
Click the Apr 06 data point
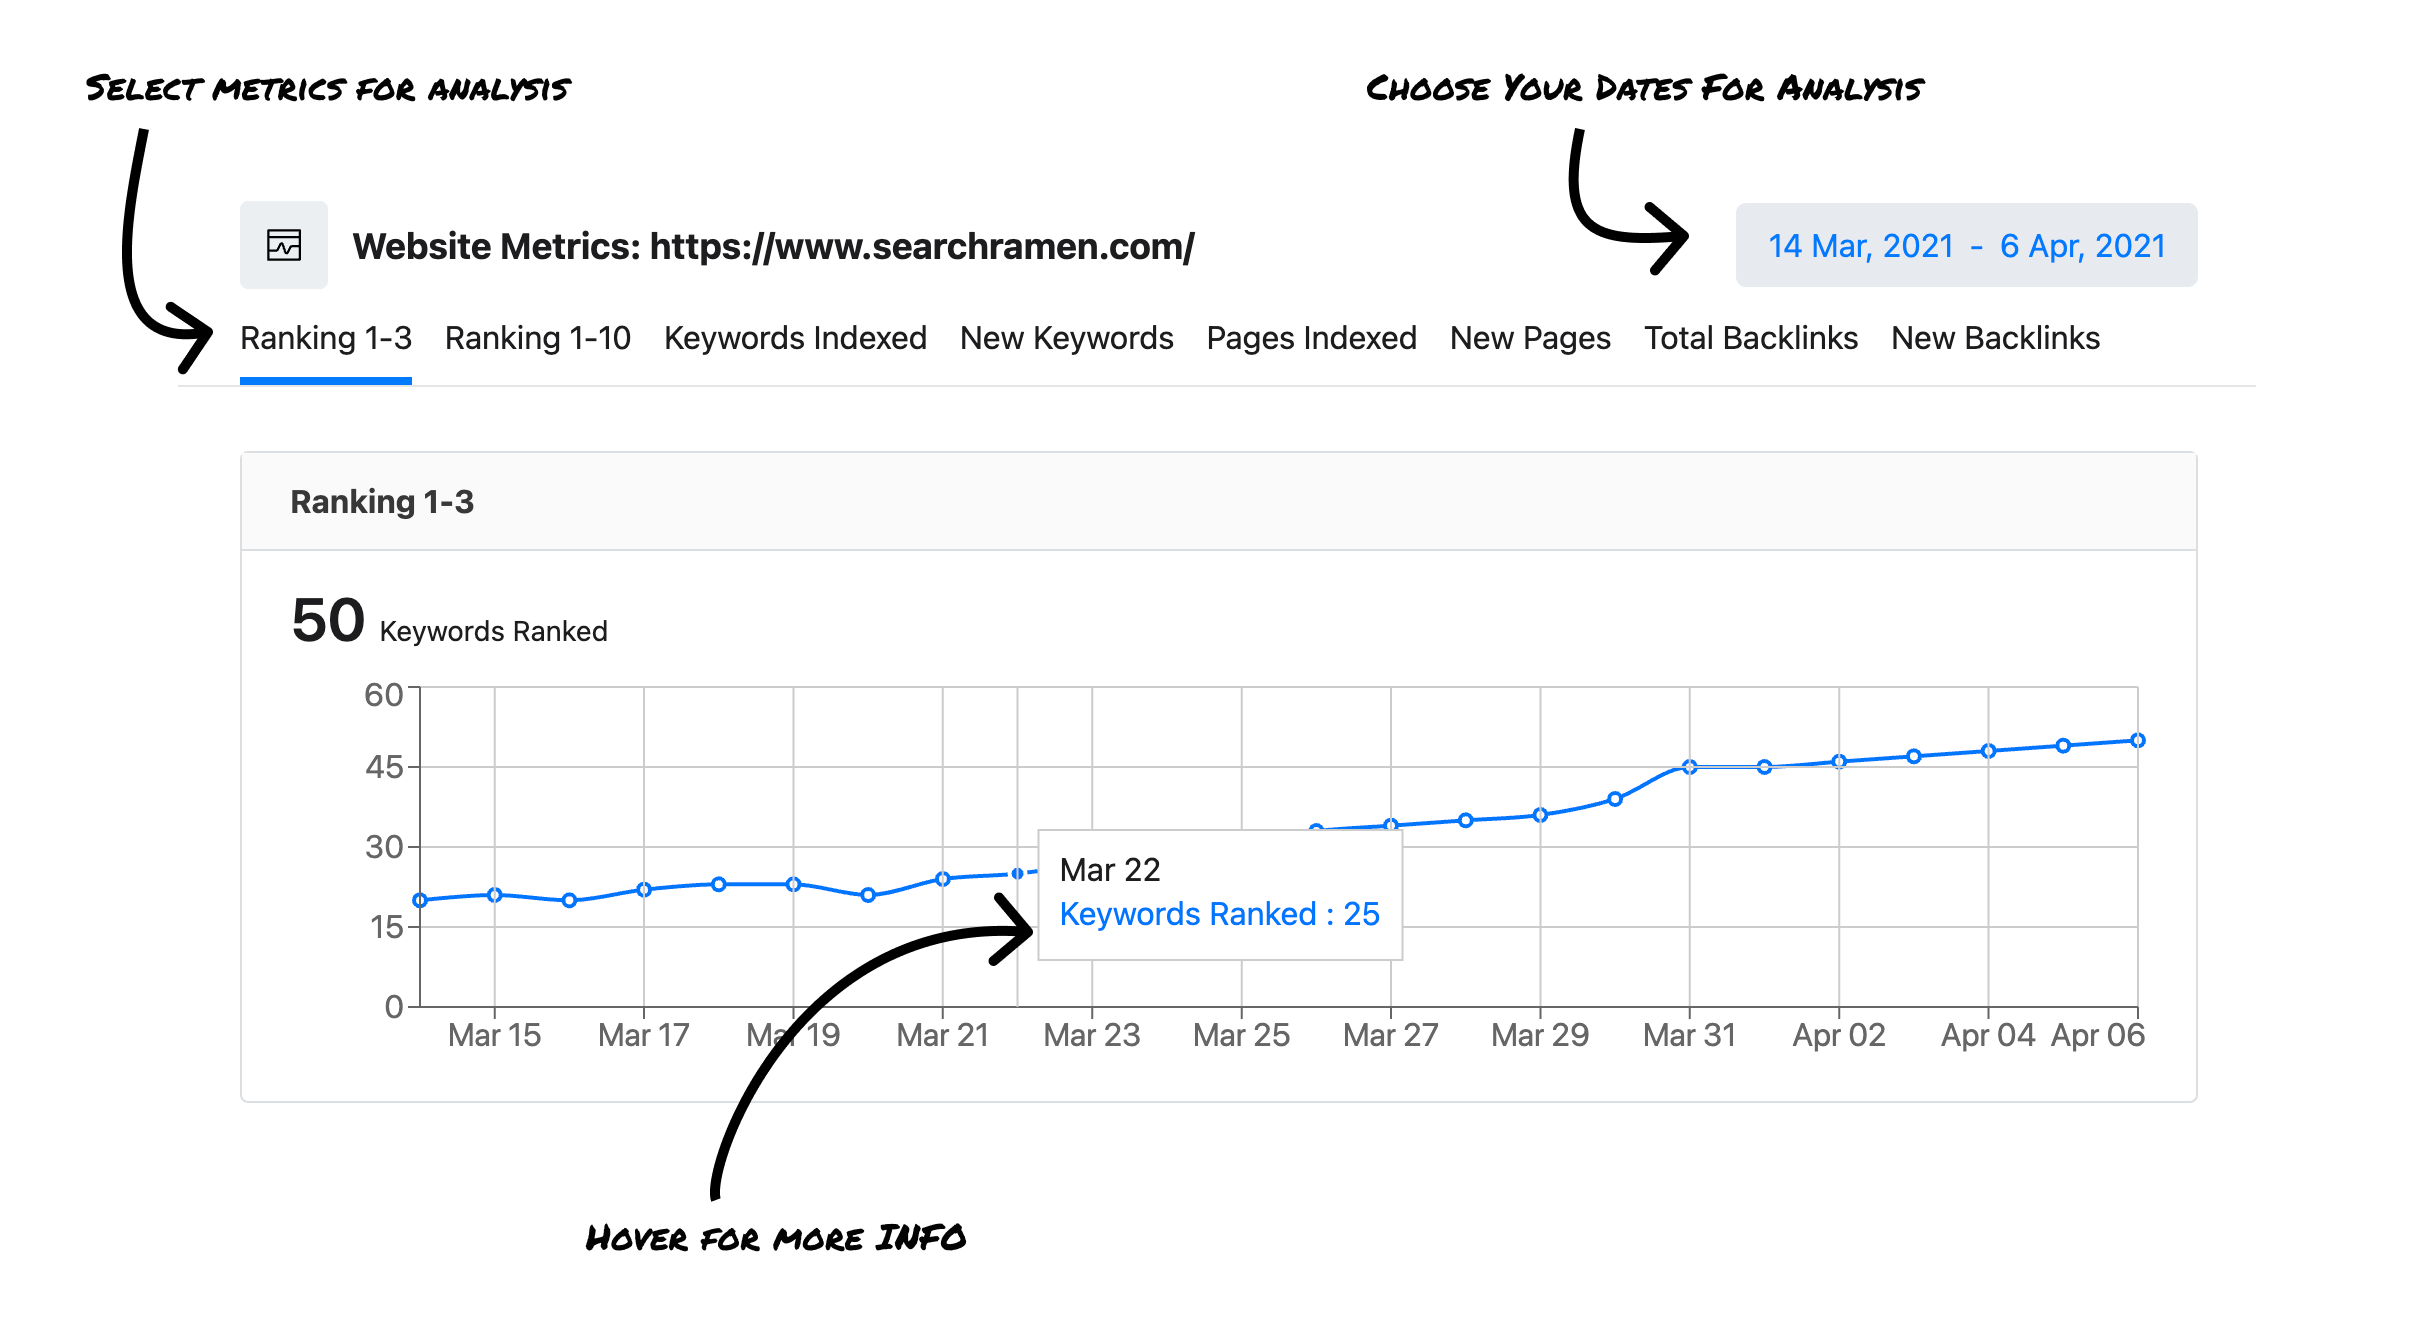point(2137,741)
